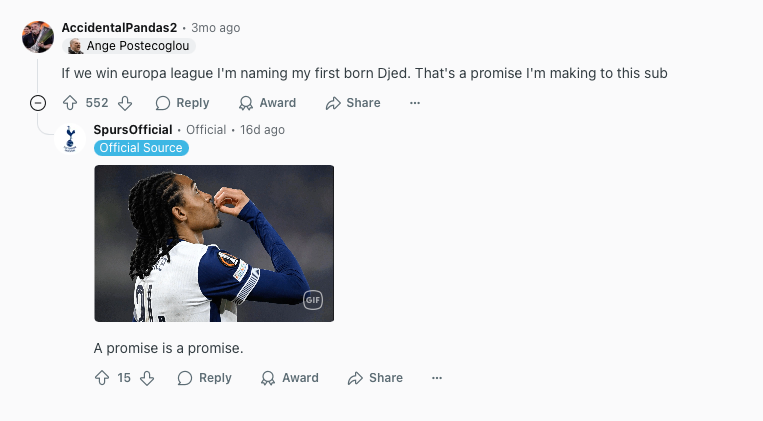
Task: Award the SpursOfficial reply
Action: [x=290, y=378]
